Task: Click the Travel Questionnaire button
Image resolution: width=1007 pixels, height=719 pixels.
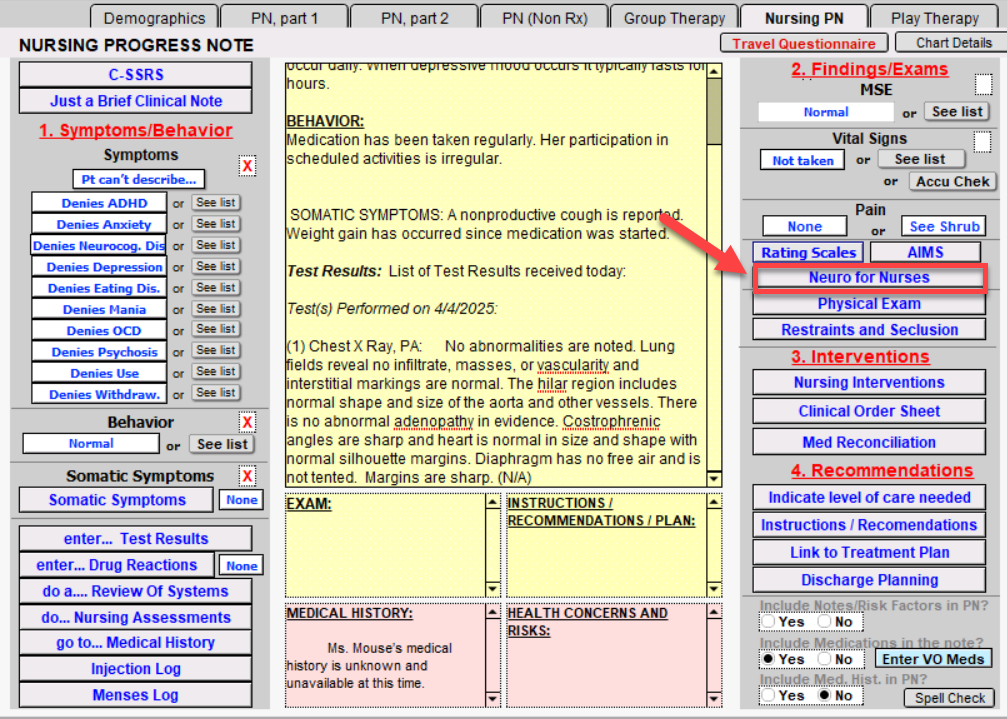Action: pyautogui.click(x=804, y=43)
